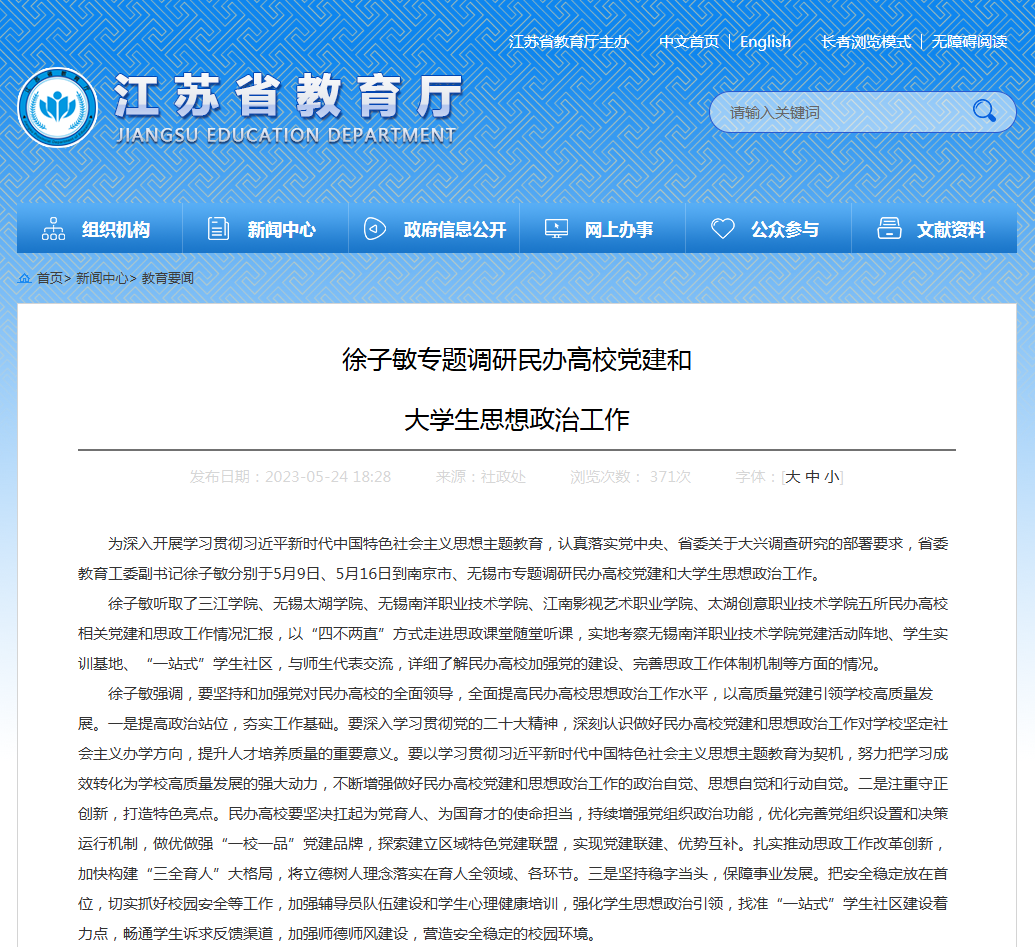The width and height of the screenshot is (1035, 947).
Task: Set font size to 小
Action: [x=832, y=477]
